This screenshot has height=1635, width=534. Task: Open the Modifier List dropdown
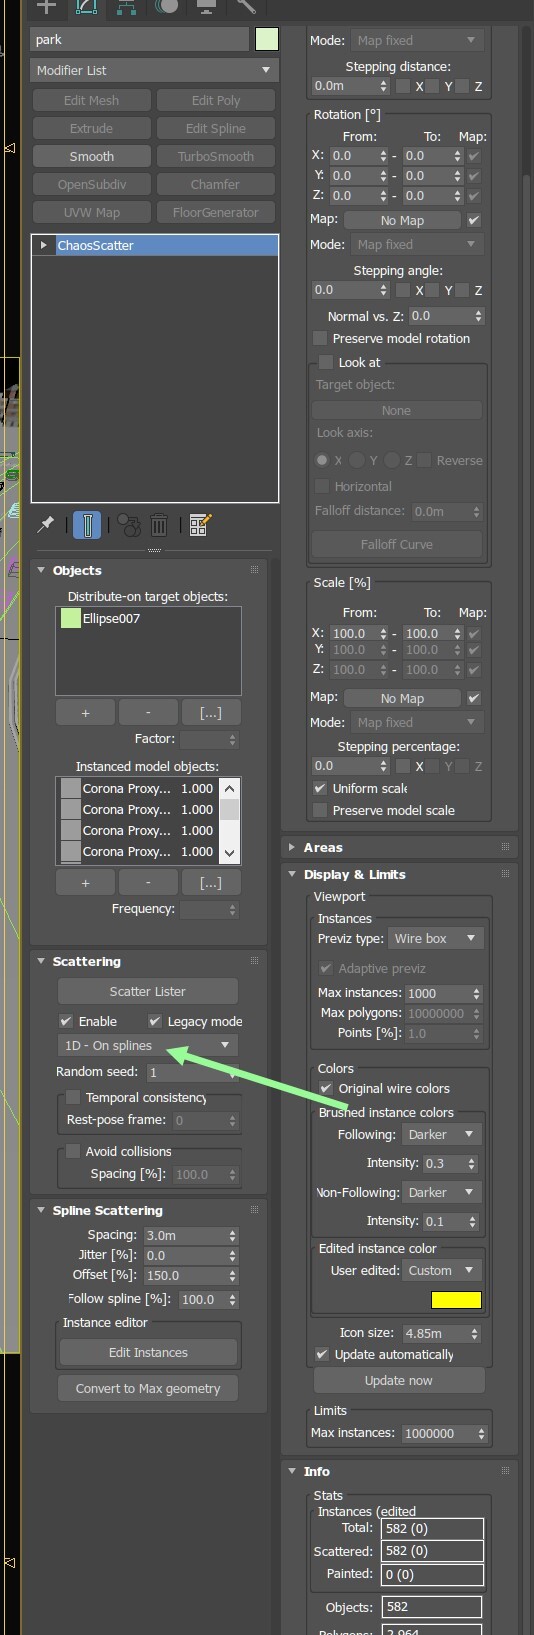(x=154, y=70)
